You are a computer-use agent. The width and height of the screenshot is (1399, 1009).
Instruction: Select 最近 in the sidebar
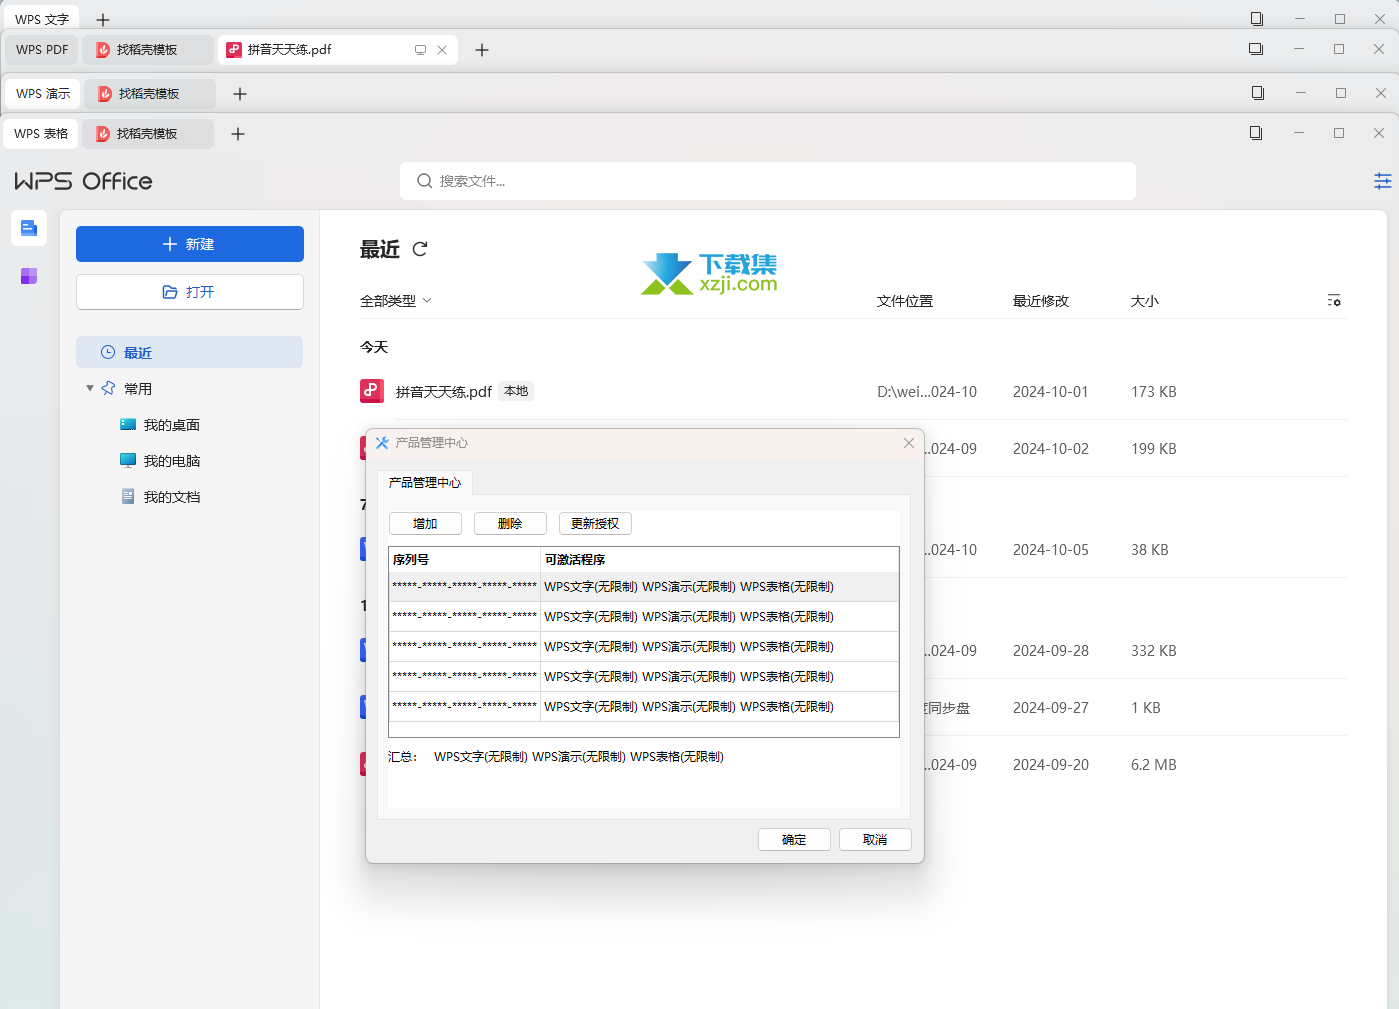(x=190, y=352)
